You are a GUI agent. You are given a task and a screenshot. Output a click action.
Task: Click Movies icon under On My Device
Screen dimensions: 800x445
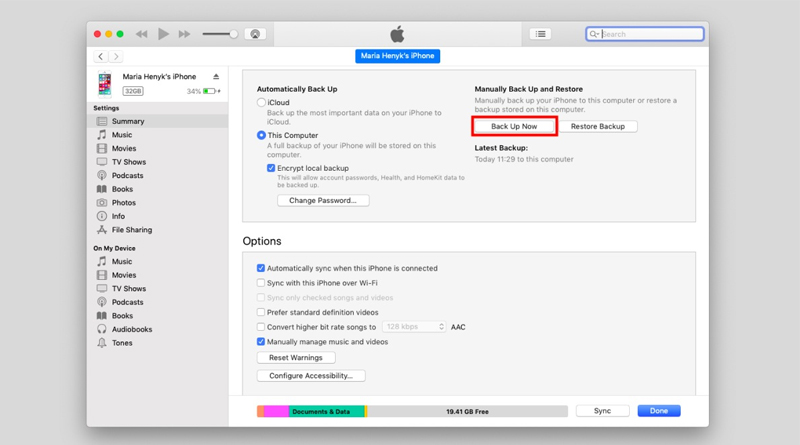102,275
